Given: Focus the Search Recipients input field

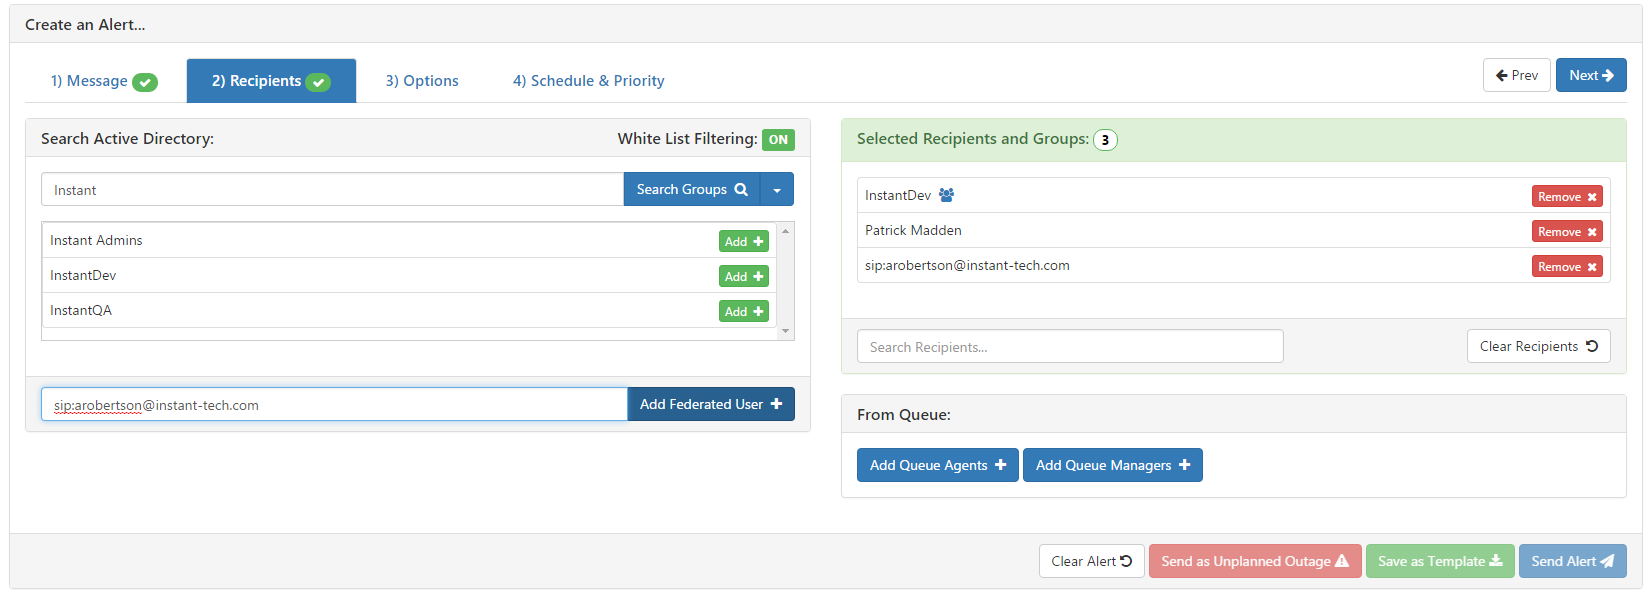Looking at the screenshot, I should [1070, 346].
